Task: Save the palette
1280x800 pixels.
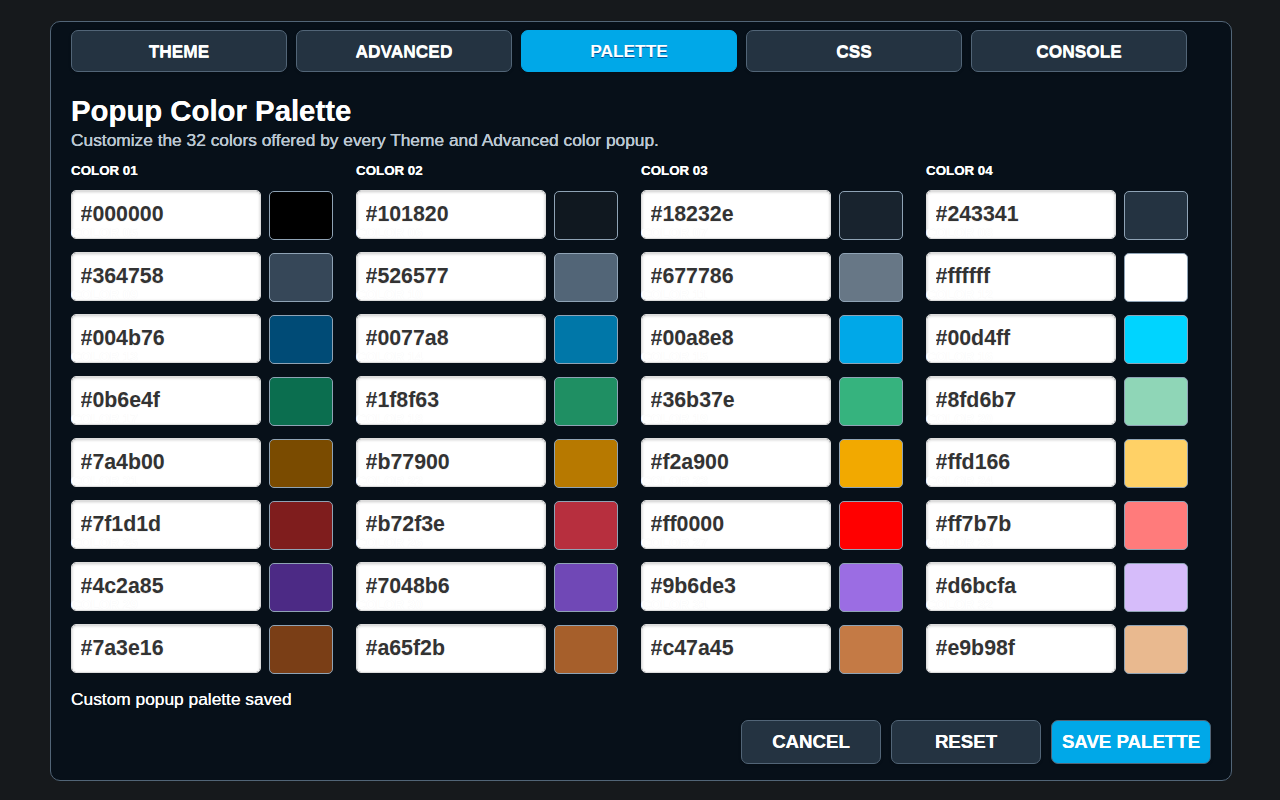Action: pyautogui.click(x=1131, y=742)
